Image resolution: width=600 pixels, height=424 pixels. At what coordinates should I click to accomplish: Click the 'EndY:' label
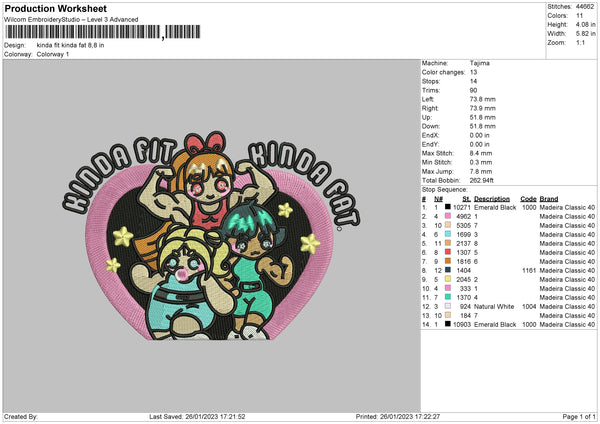(430, 144)
